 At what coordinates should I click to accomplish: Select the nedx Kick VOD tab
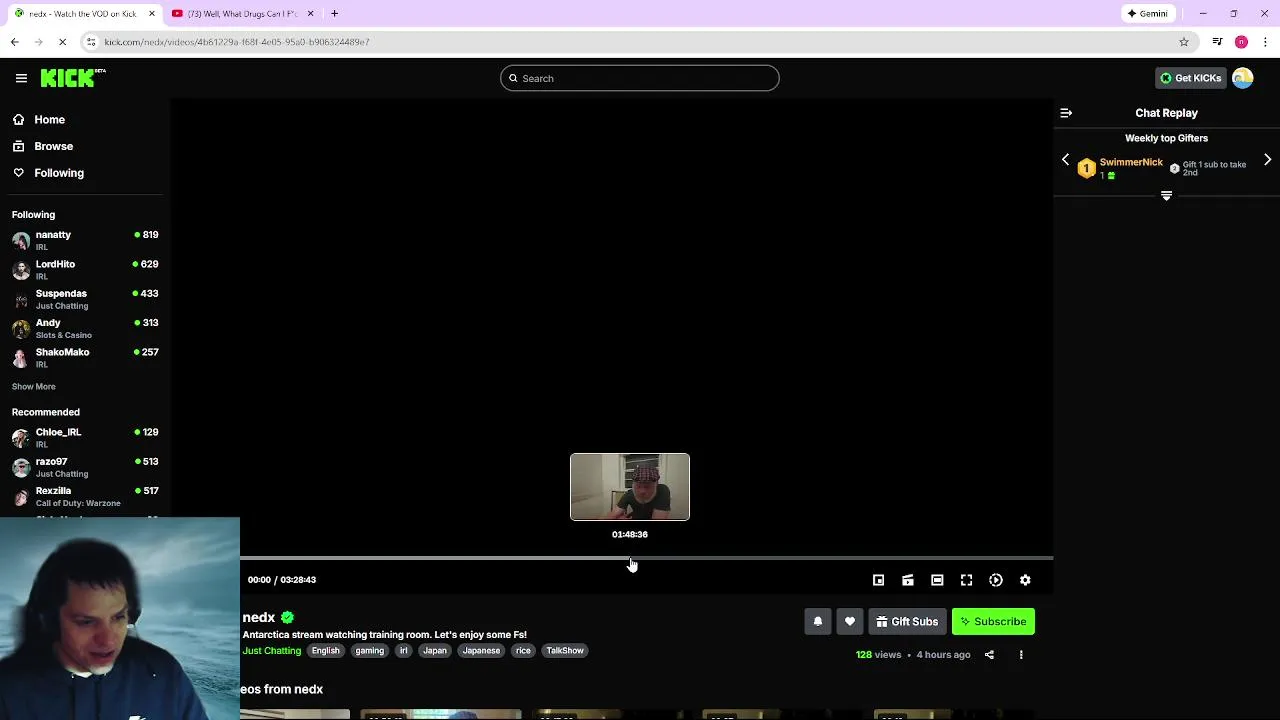click(84, 13)
